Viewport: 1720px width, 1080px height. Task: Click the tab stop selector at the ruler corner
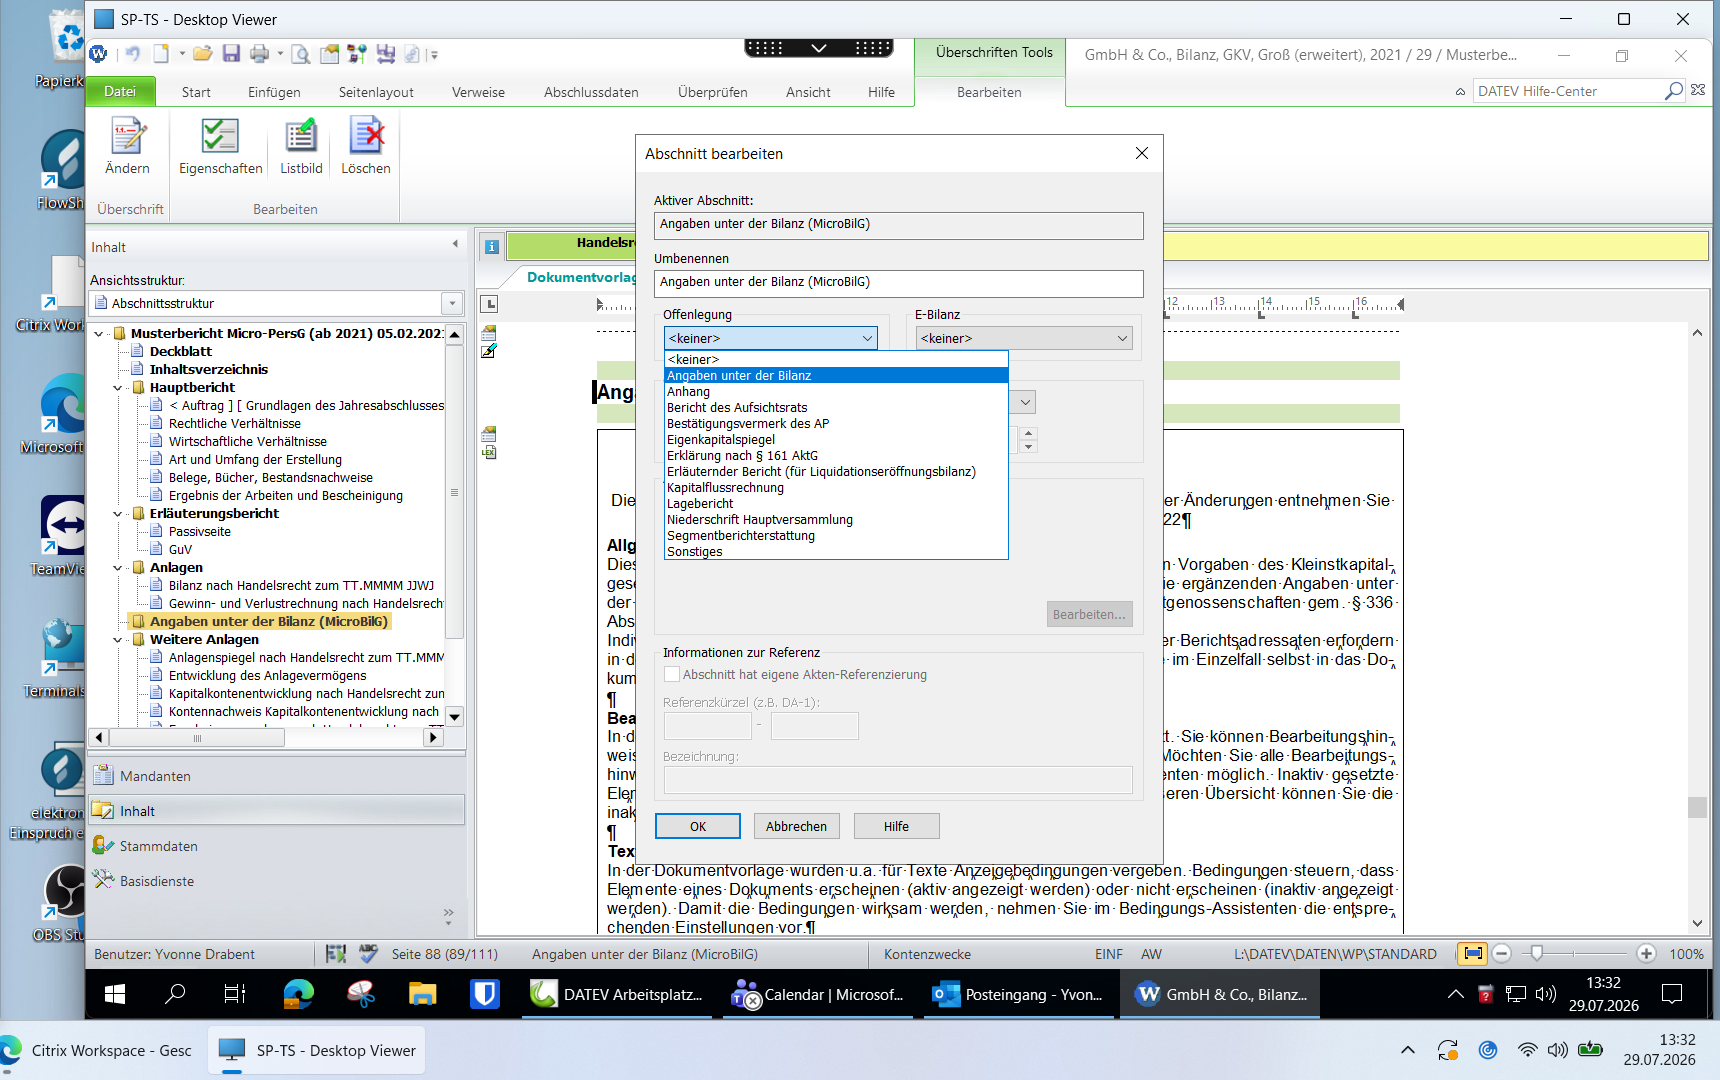pyautogui.click(x=489, y=304)
